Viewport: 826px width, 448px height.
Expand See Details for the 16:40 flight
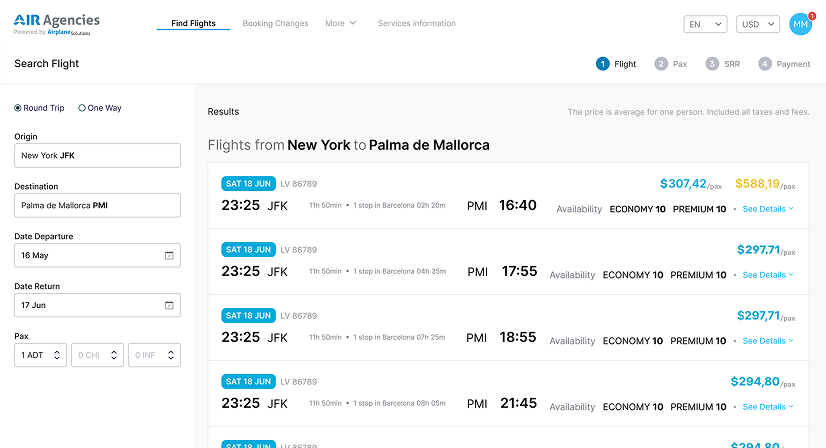click(x=768, y=209)
